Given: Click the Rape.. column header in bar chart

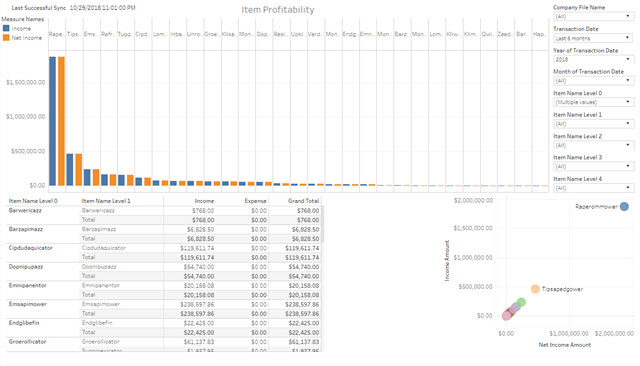Looking at the screenshot, I should pyautogui.click(x=56, y=34).
